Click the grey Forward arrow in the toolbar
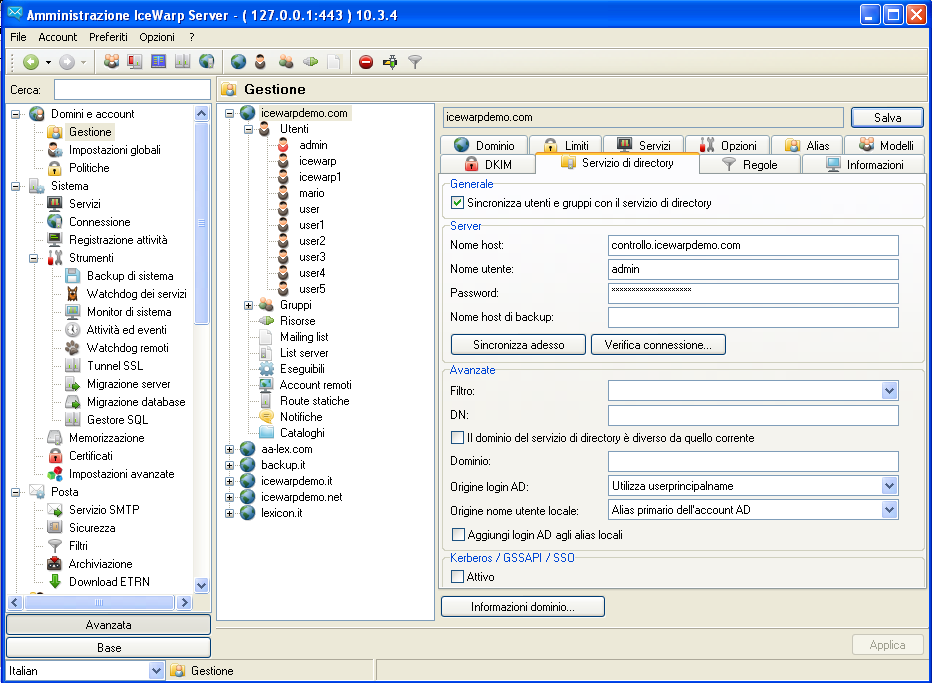Image resolution: width=932 pixels, height=683 pixels. click(x=67, y=62)
